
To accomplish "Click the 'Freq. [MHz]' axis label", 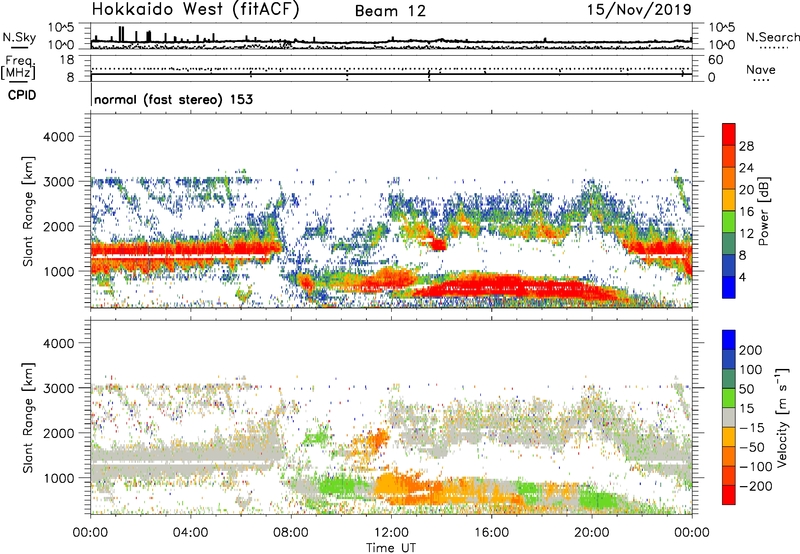I will click(x=18, y=68).
